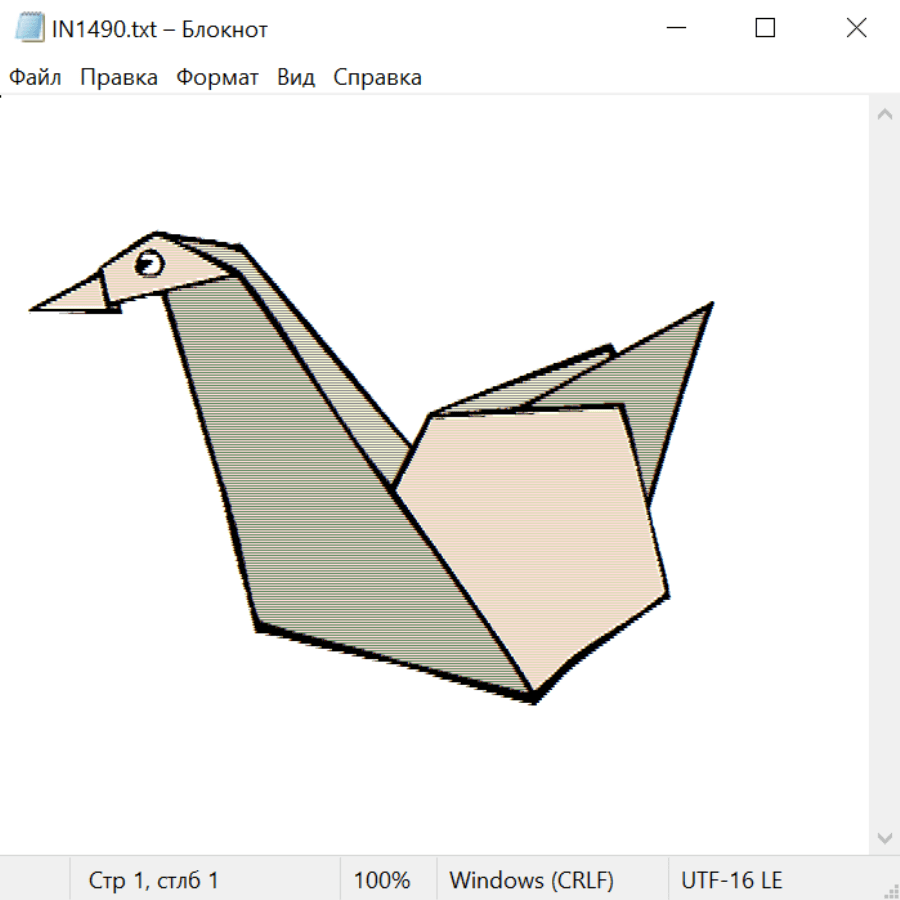Viewport: 900px width, 900px height.
Task: Maximize the IN1490.txt window
Action: coord(765,29)
